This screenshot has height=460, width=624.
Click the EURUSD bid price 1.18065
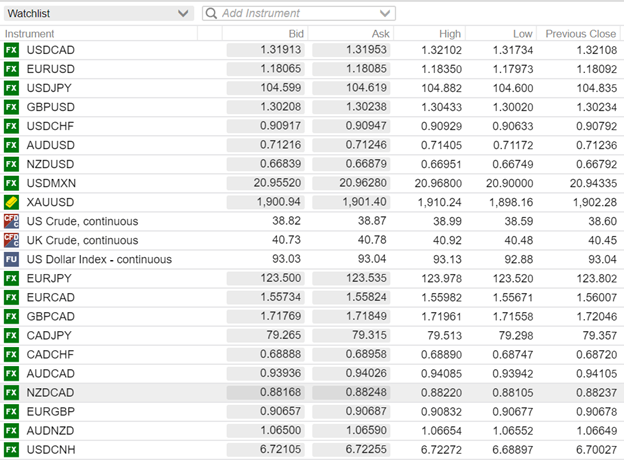pos(266,69)
